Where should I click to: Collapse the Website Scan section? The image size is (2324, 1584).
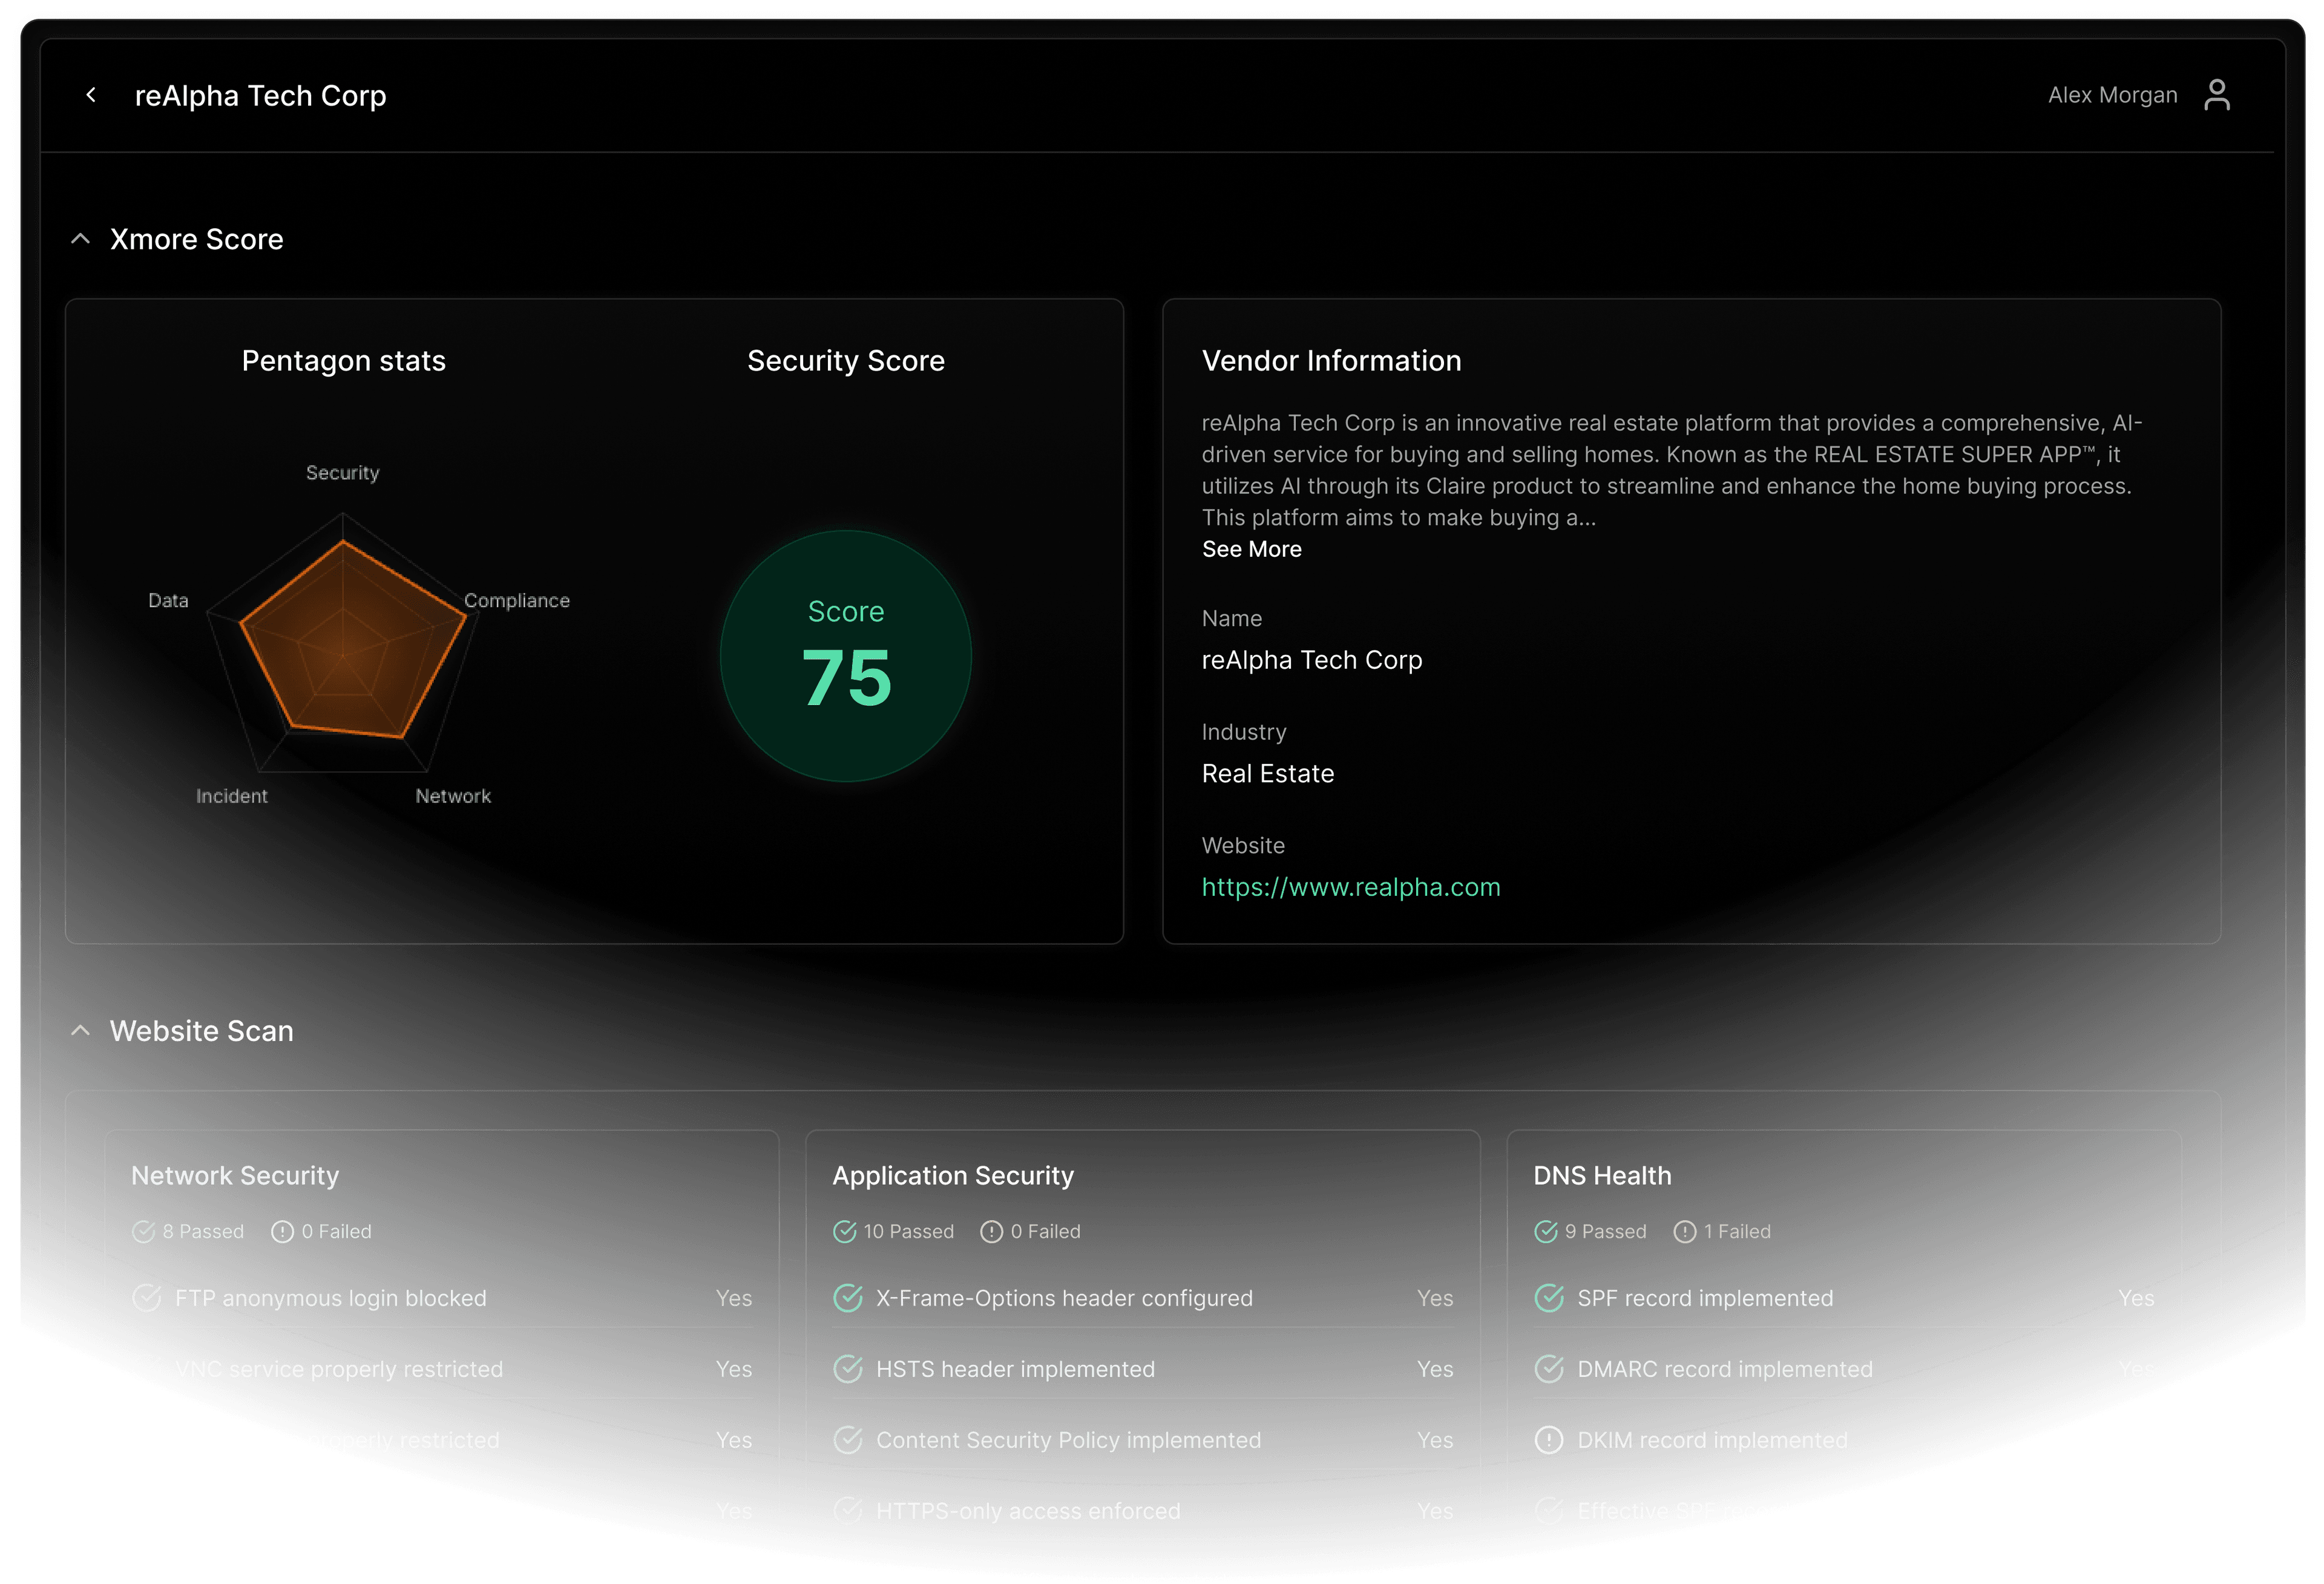pyautogui.click(x=81, y=1031)
